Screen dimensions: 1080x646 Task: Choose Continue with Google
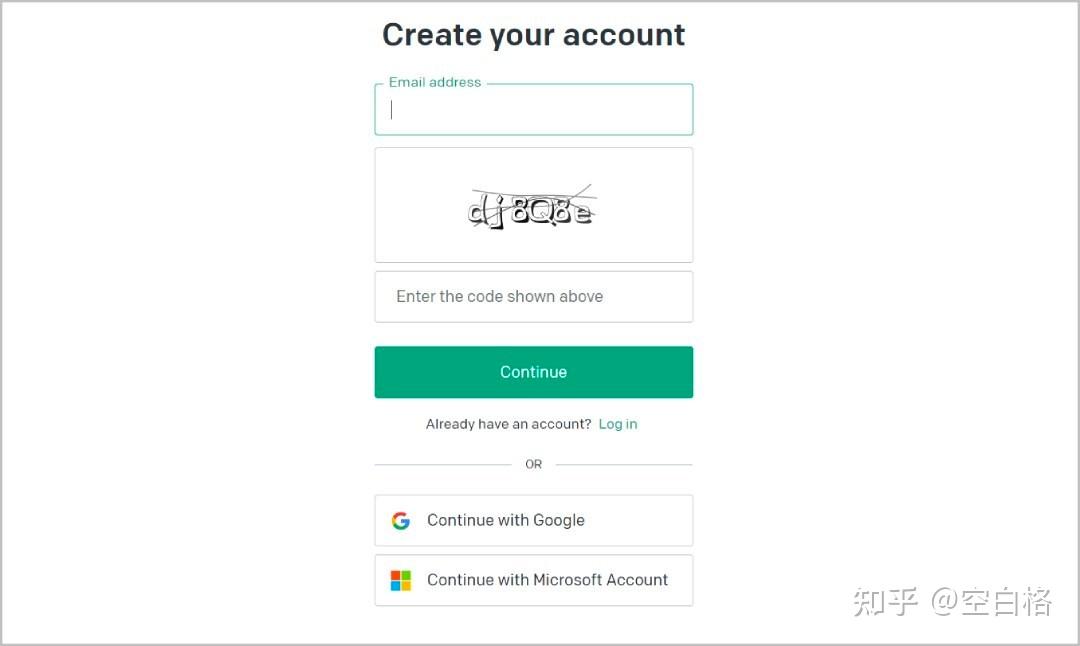click(x=533, y=521)
